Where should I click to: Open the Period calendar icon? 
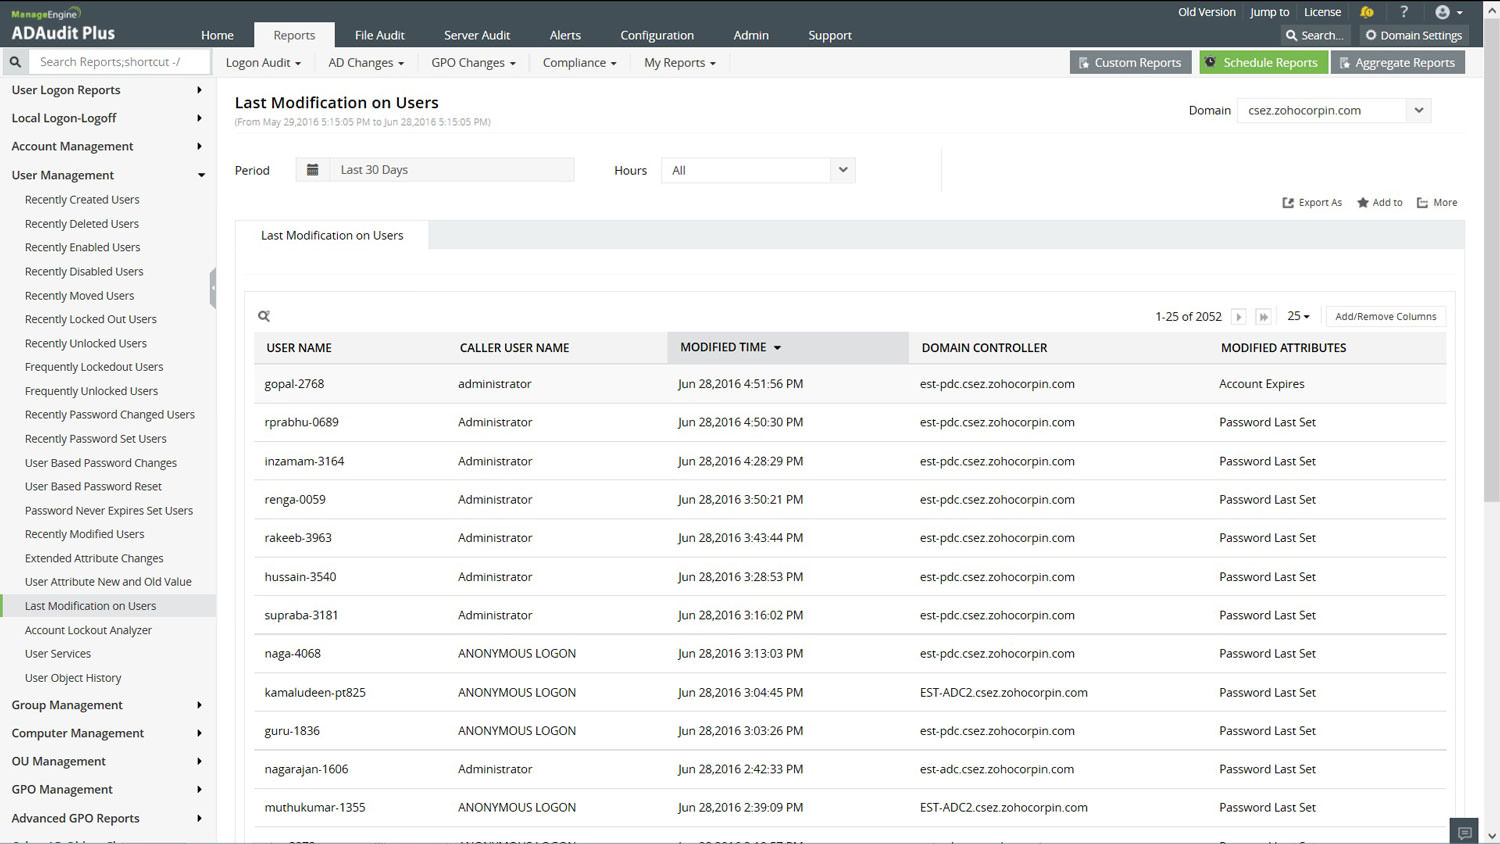312,170
